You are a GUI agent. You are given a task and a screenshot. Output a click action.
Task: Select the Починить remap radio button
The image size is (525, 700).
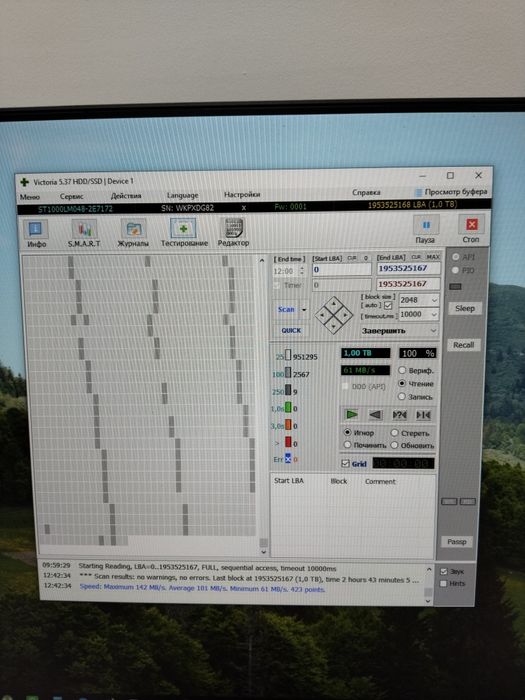click(x=347, y=445)
